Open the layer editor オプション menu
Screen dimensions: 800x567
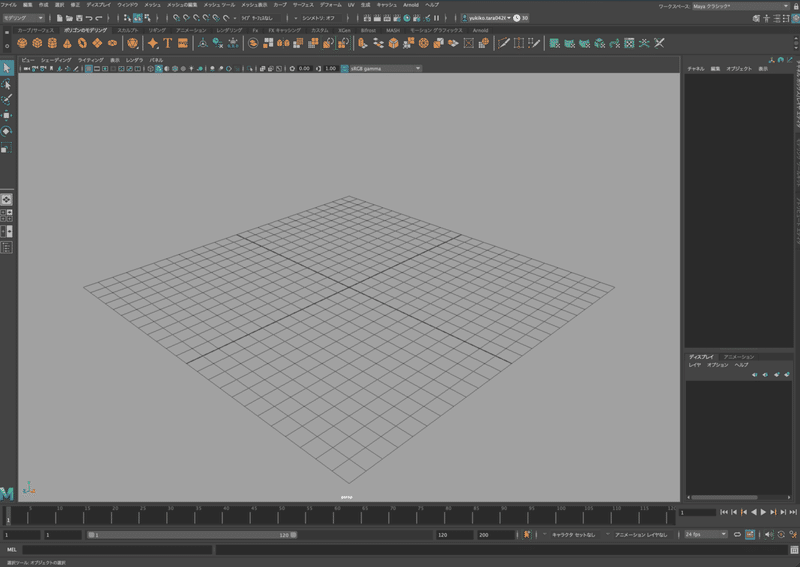[717, 365]
